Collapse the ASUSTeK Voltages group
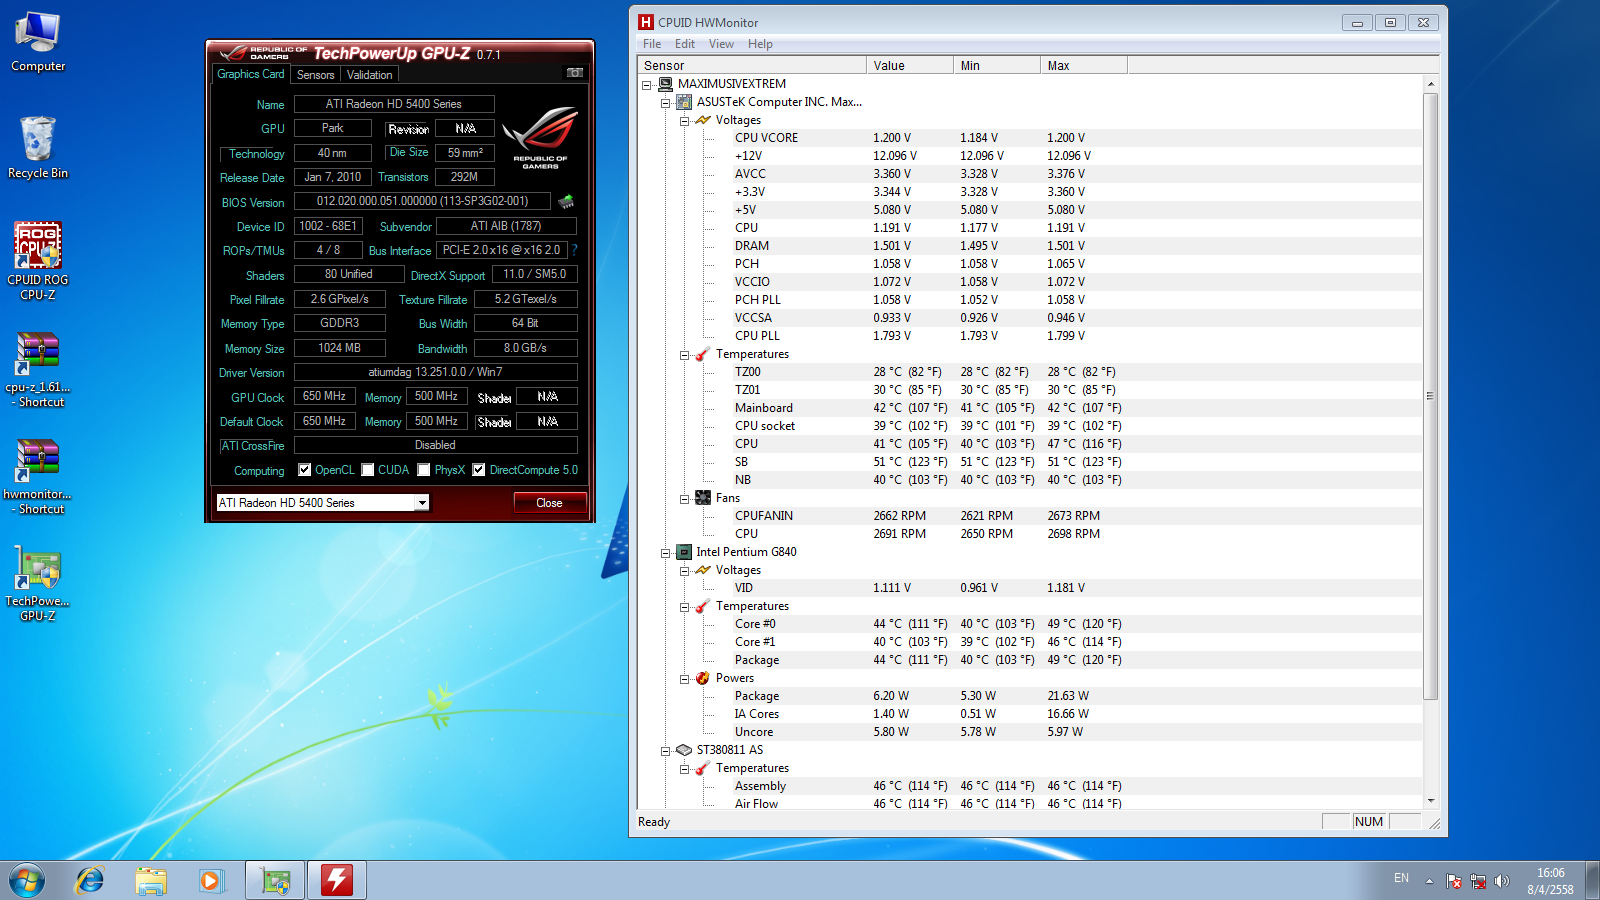1600x900 pixels. [x=685, y=121]
